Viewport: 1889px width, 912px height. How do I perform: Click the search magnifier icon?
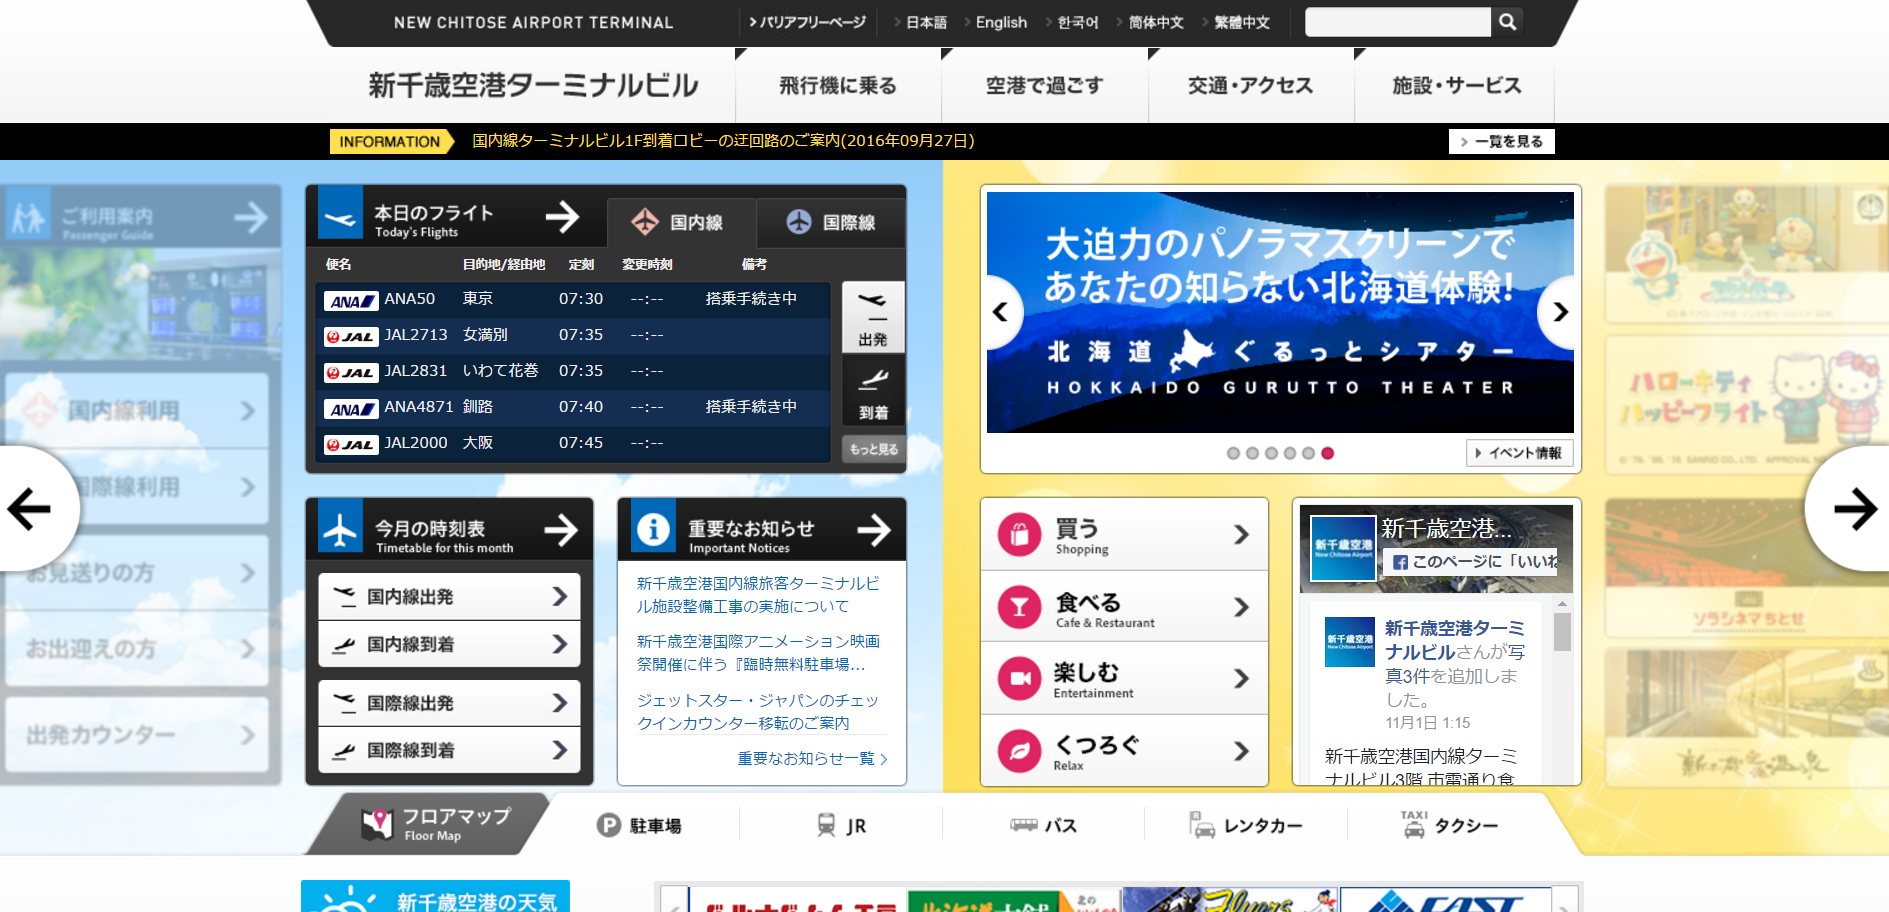pyautogui.click(x=1507, y=22)
